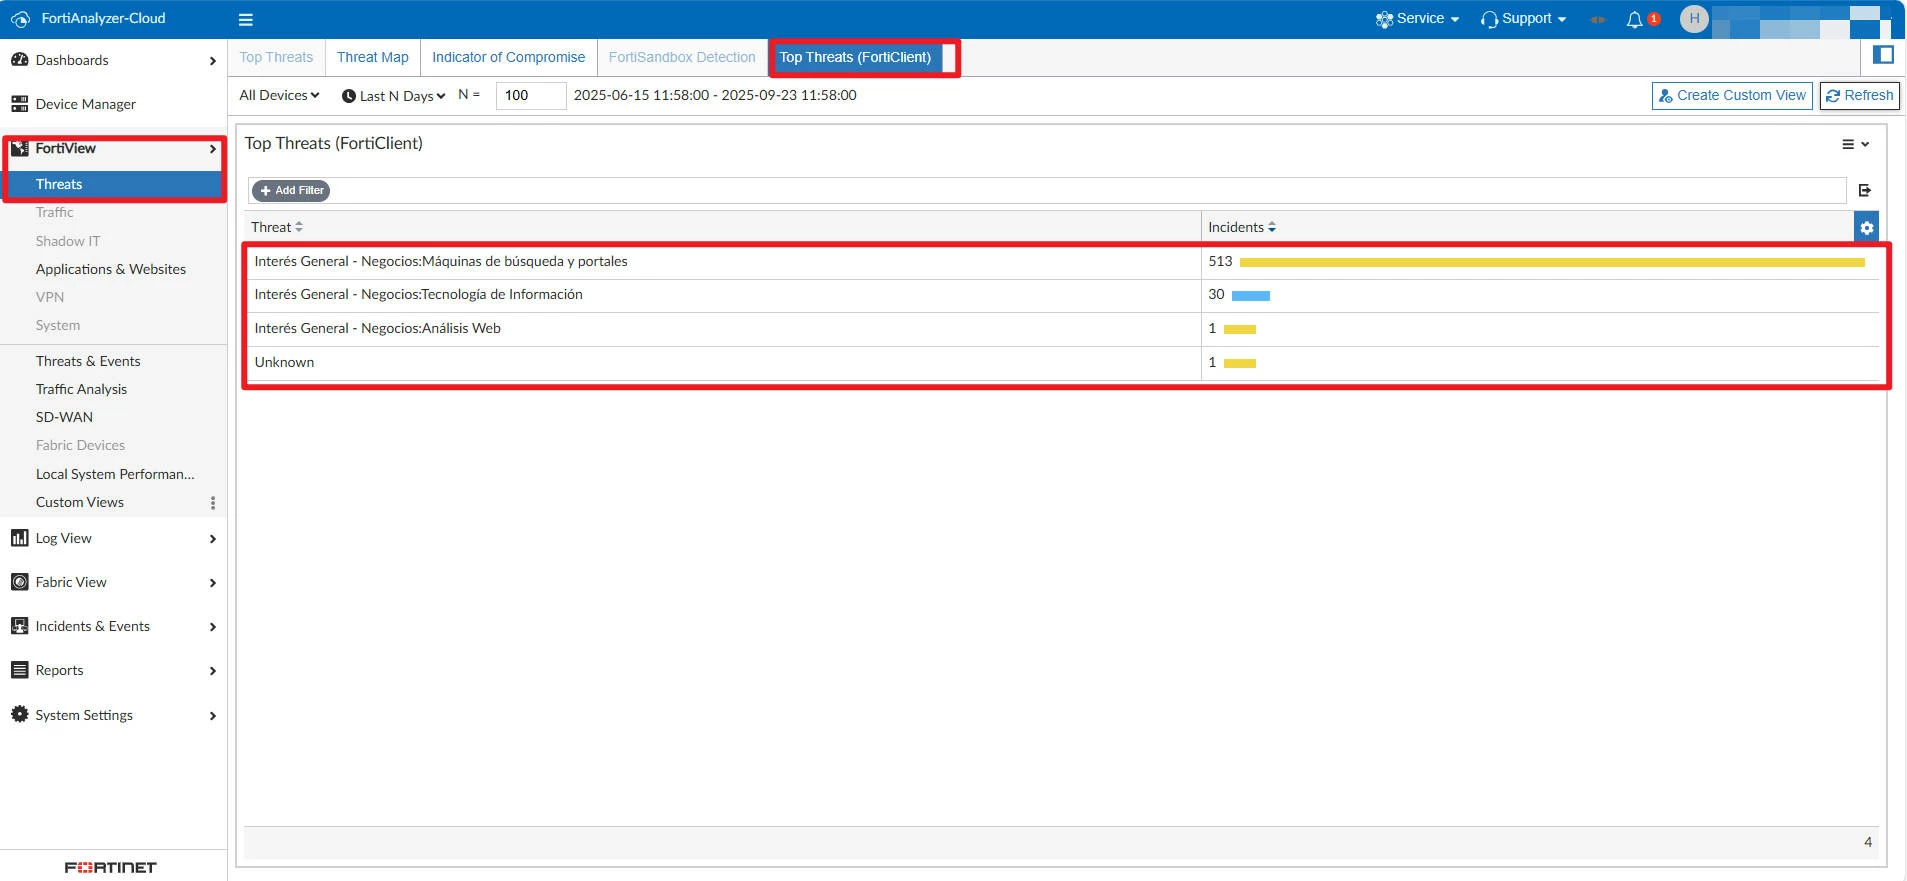Click the export icon beside filter bar
The height and width of the screenshot is (881, 1907).
coord(1865,190)
